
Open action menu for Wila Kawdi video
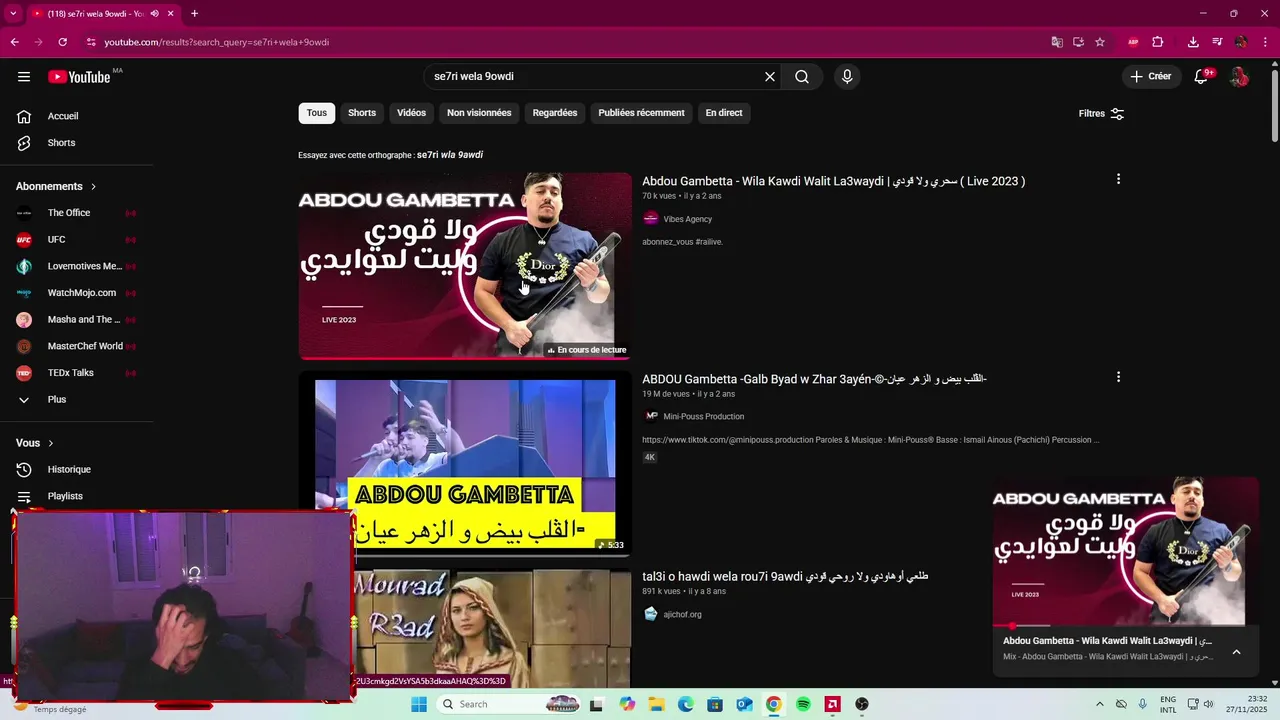1118,179
